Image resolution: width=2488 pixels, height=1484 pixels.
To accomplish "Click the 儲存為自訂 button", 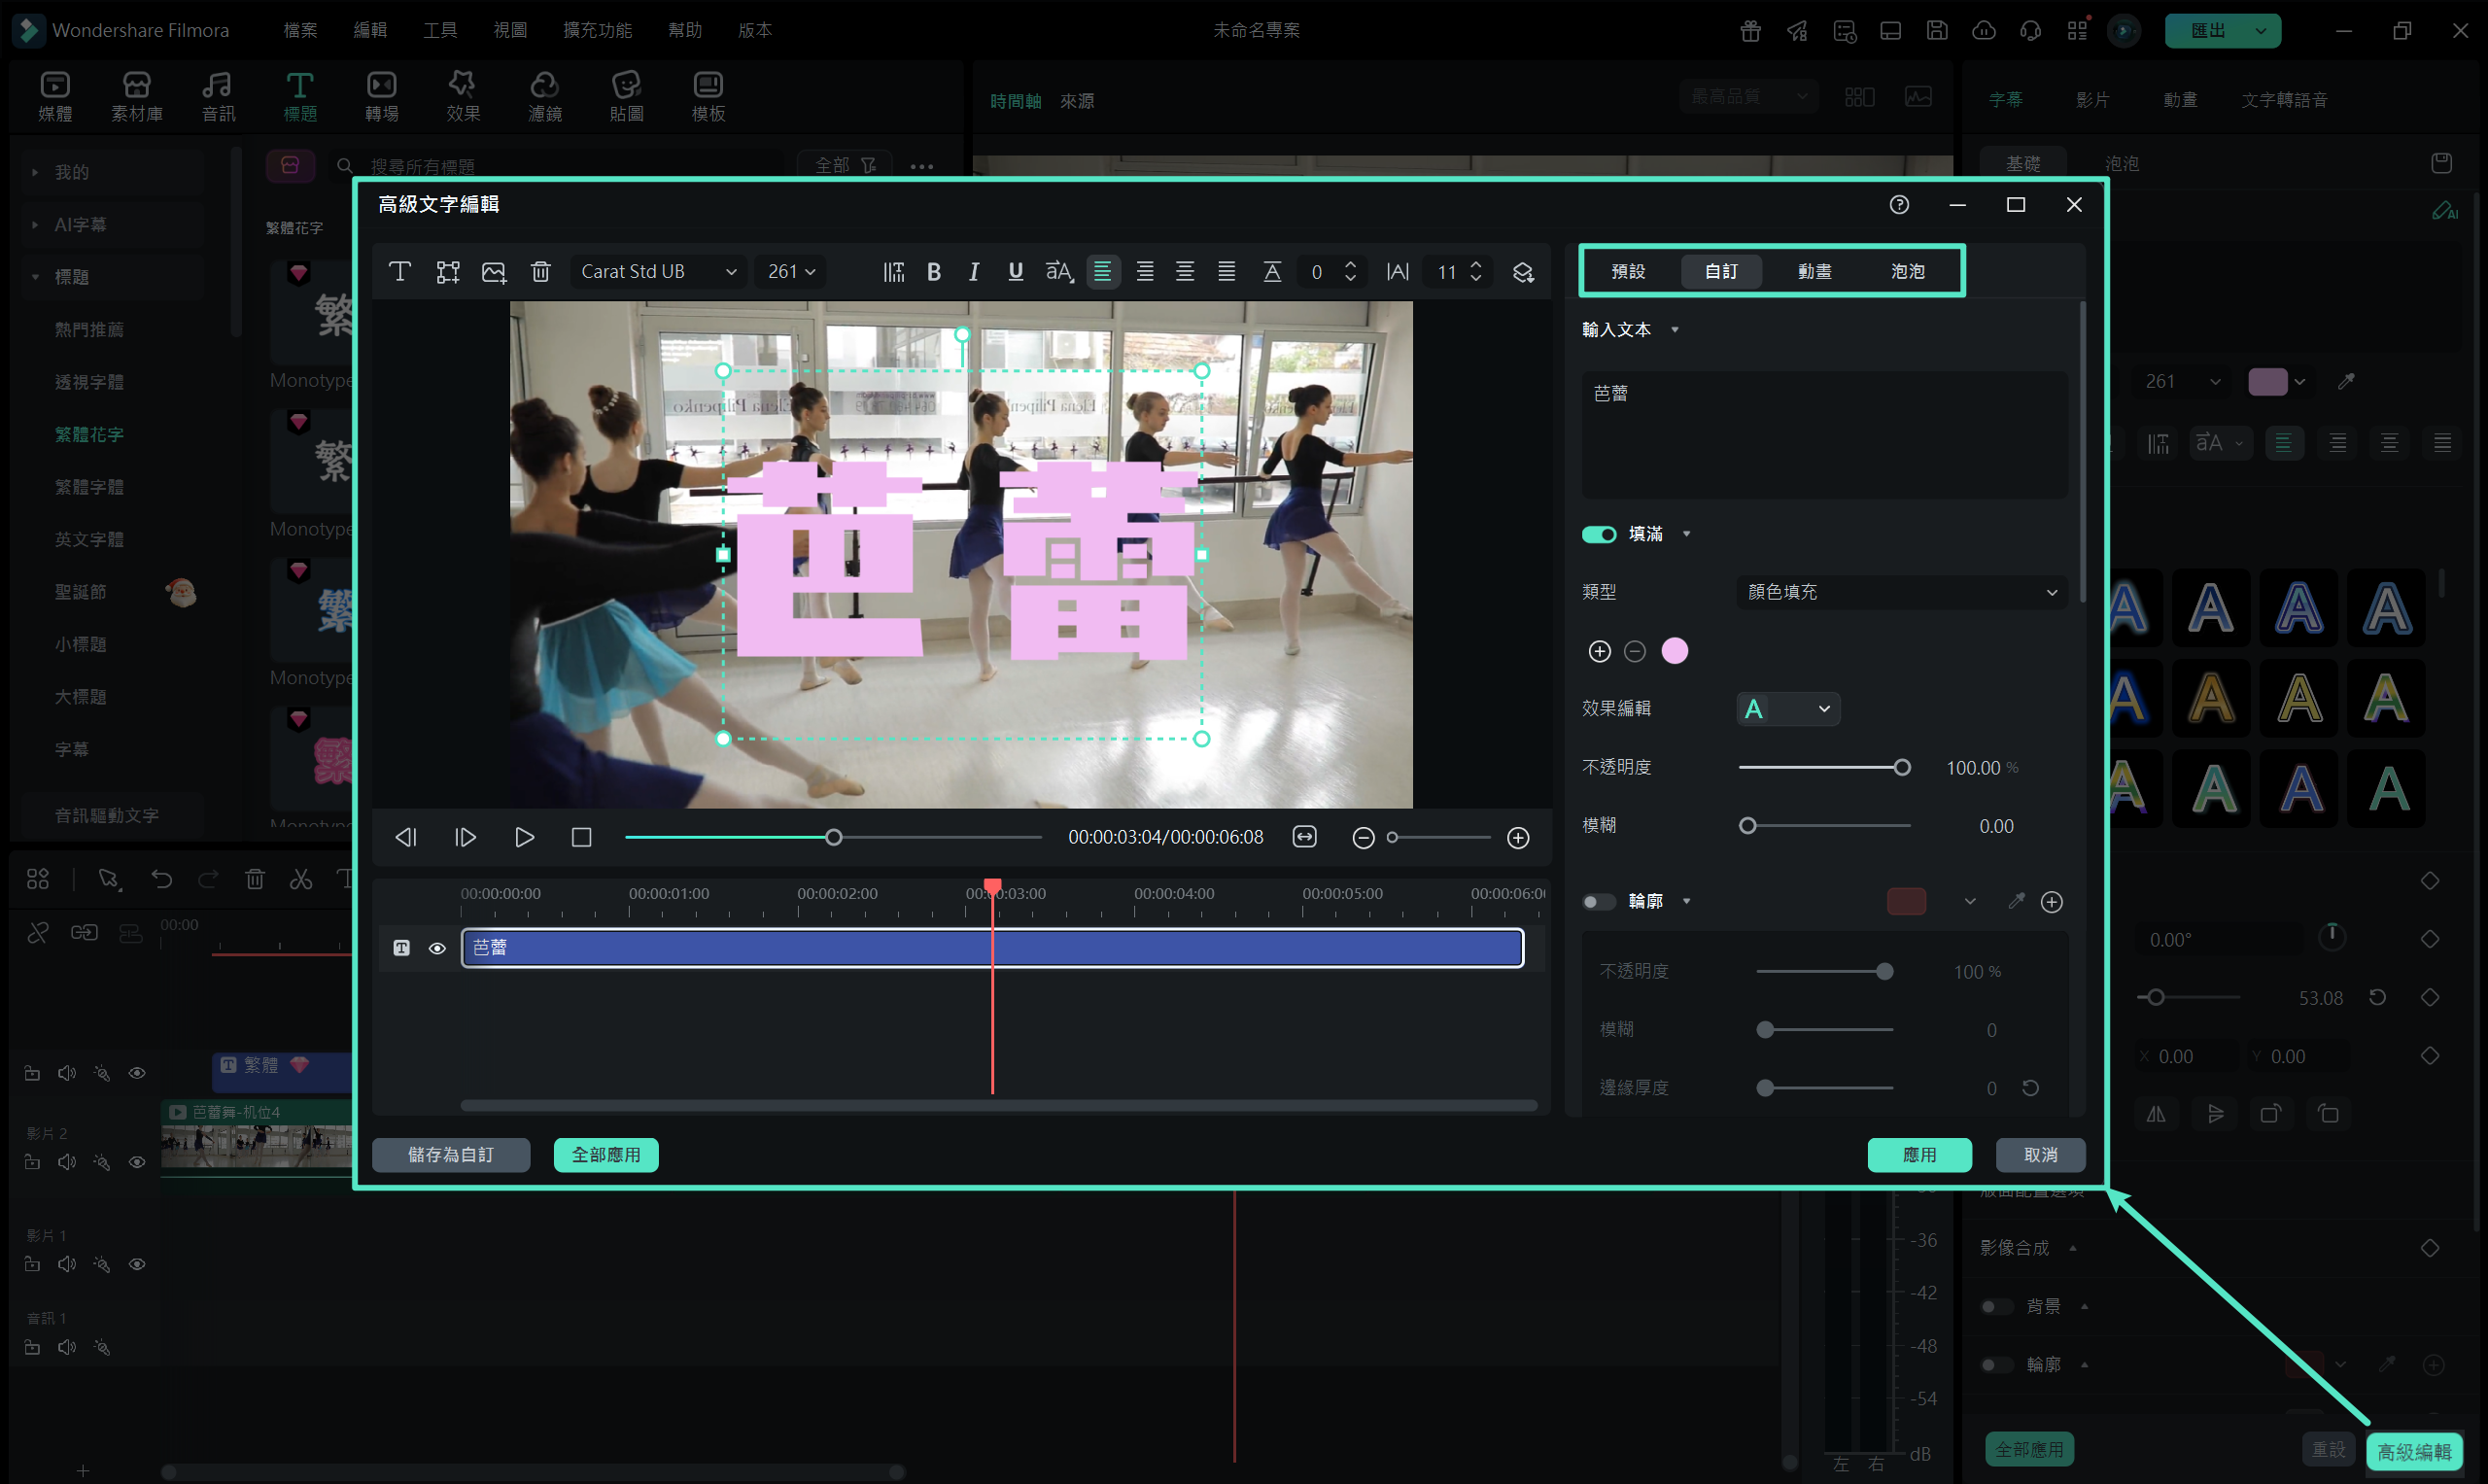I will click(451, 1154).
